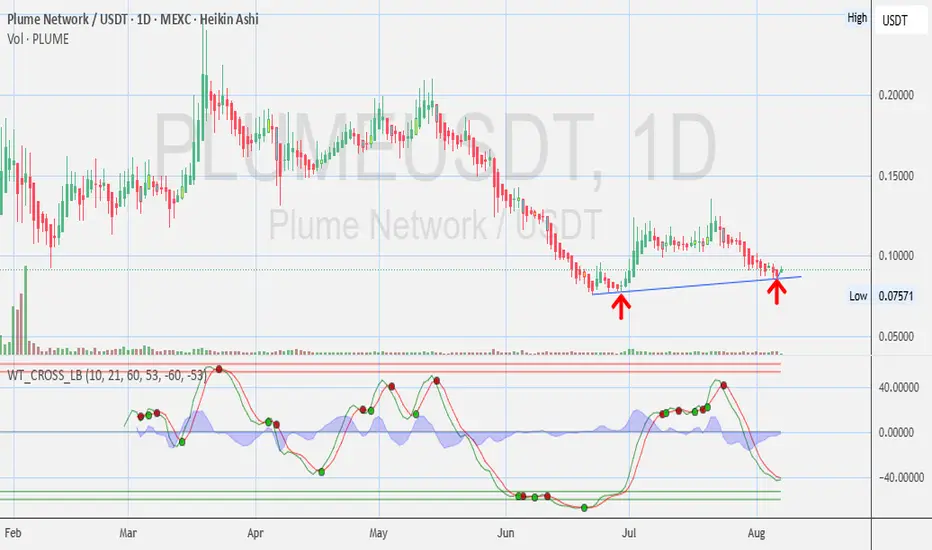Click the May label on time axis
The image size is (932, 550).
(378, 533)
